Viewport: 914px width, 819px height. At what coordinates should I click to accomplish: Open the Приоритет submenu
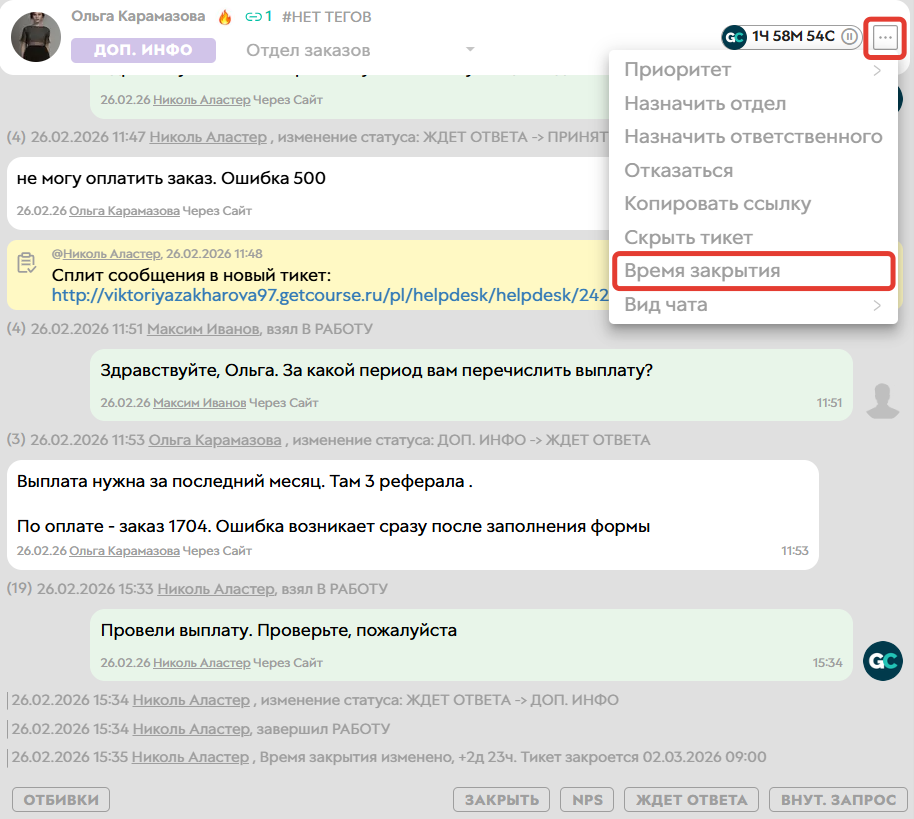pos(753,70)
